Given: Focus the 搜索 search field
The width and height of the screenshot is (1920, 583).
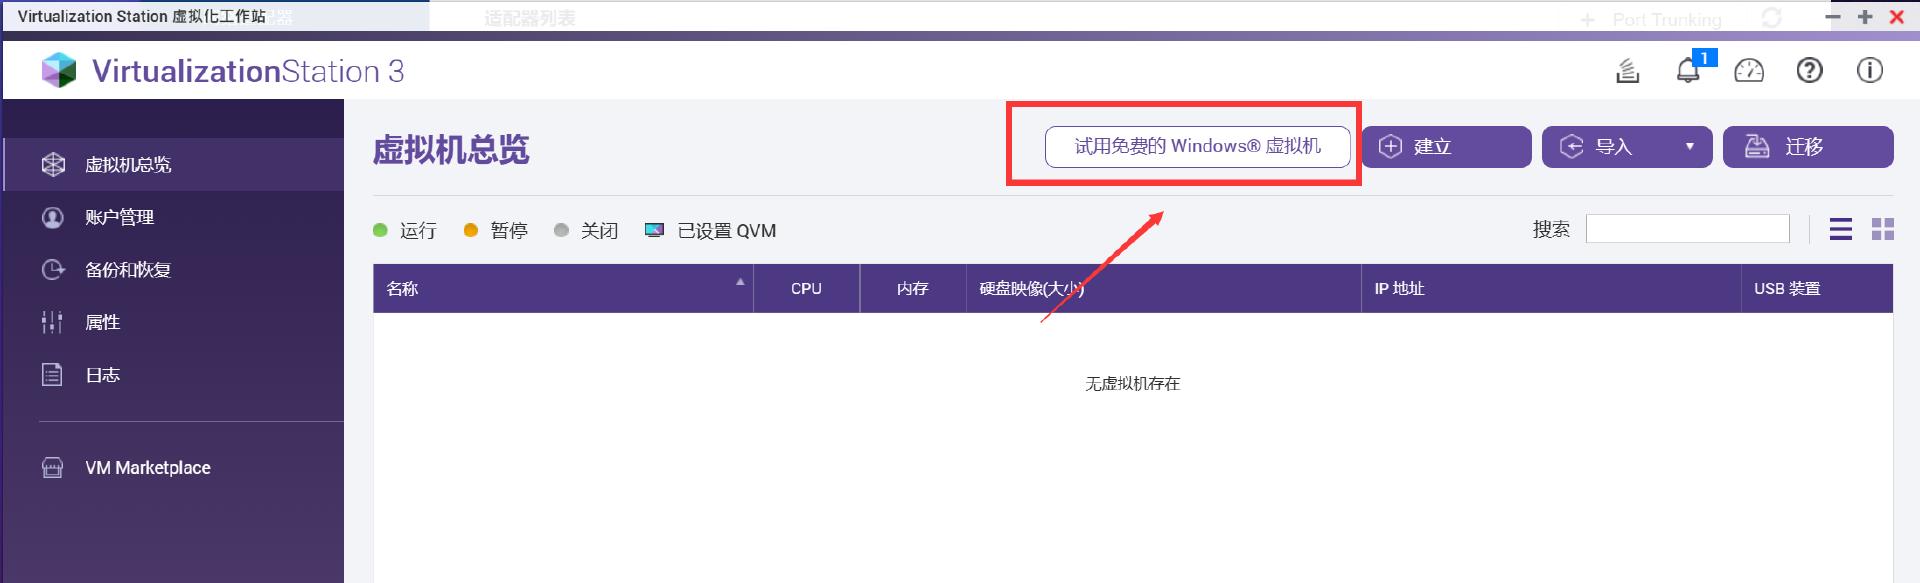Looking at the screenshot, I should click(x=1687, y=229).
